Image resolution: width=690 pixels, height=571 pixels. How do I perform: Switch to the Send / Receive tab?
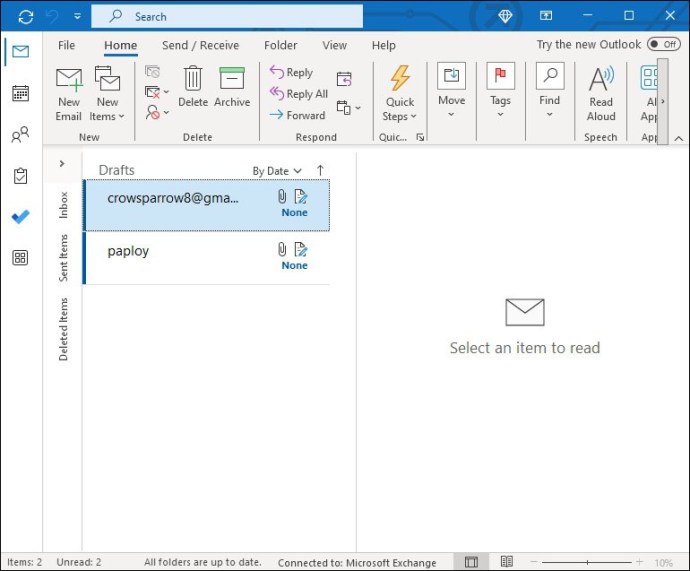coord(200,45)
